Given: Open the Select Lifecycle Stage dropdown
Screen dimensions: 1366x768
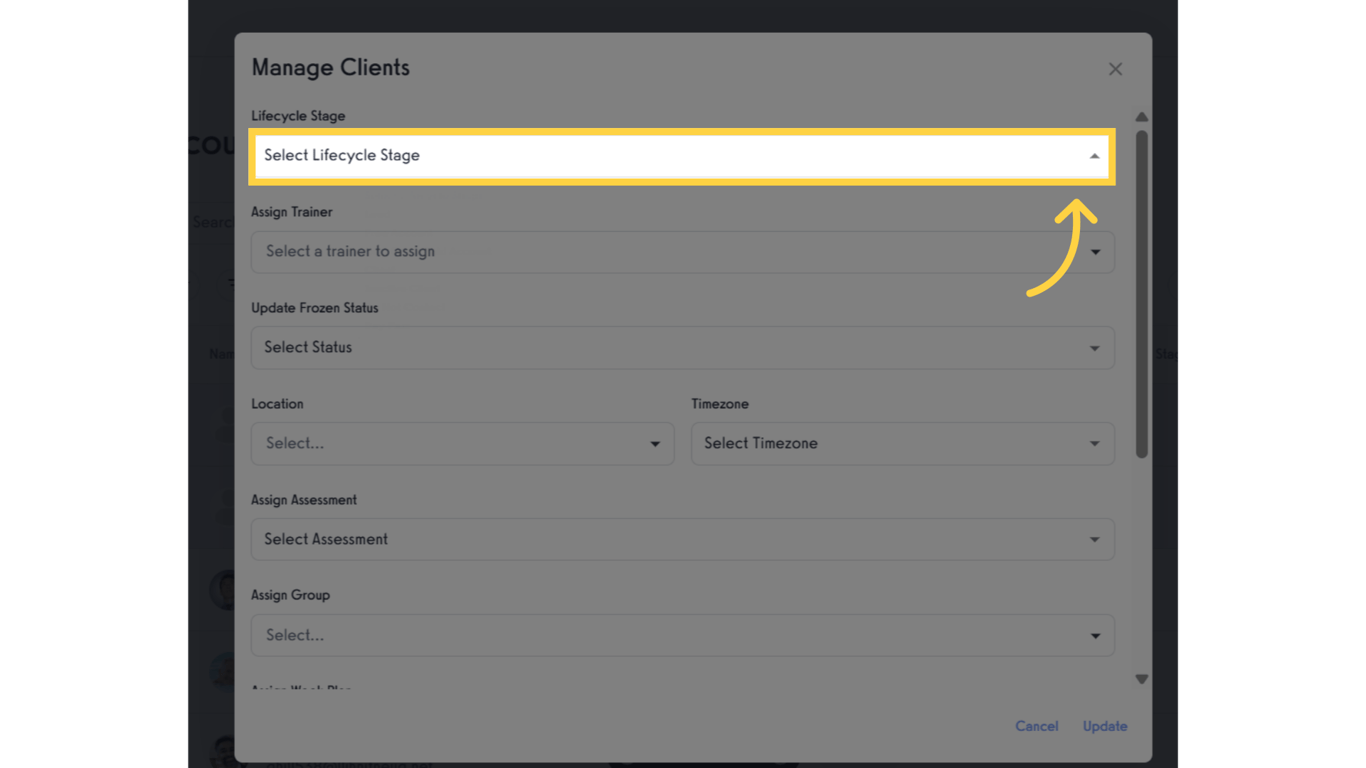Looking at the screenshot, I should [x=683, y=156].
